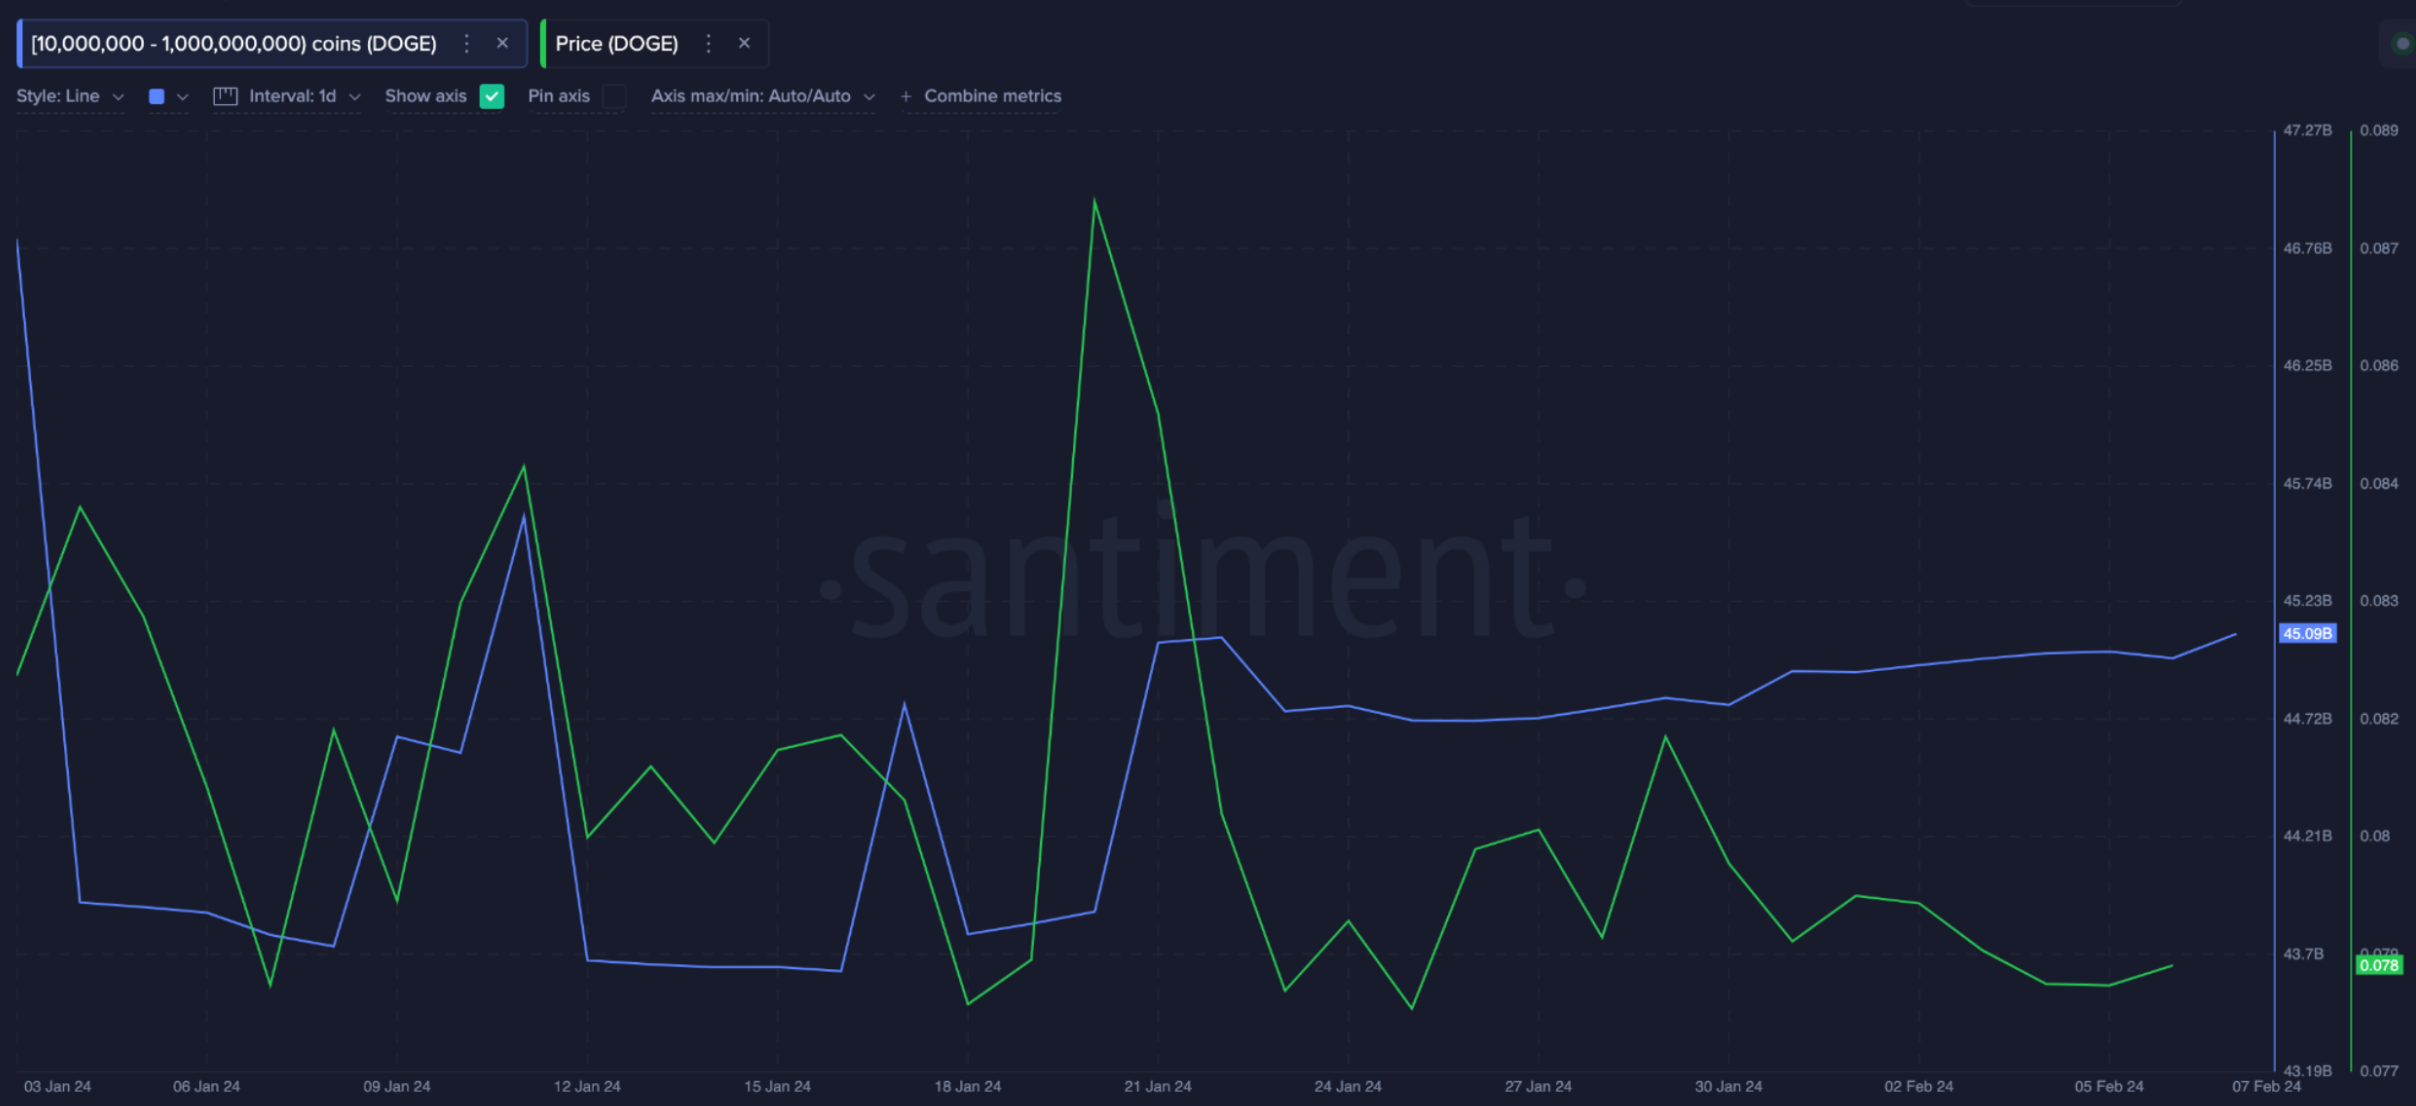
Task: Click the 45.09B current value label
Action: 2307,633
